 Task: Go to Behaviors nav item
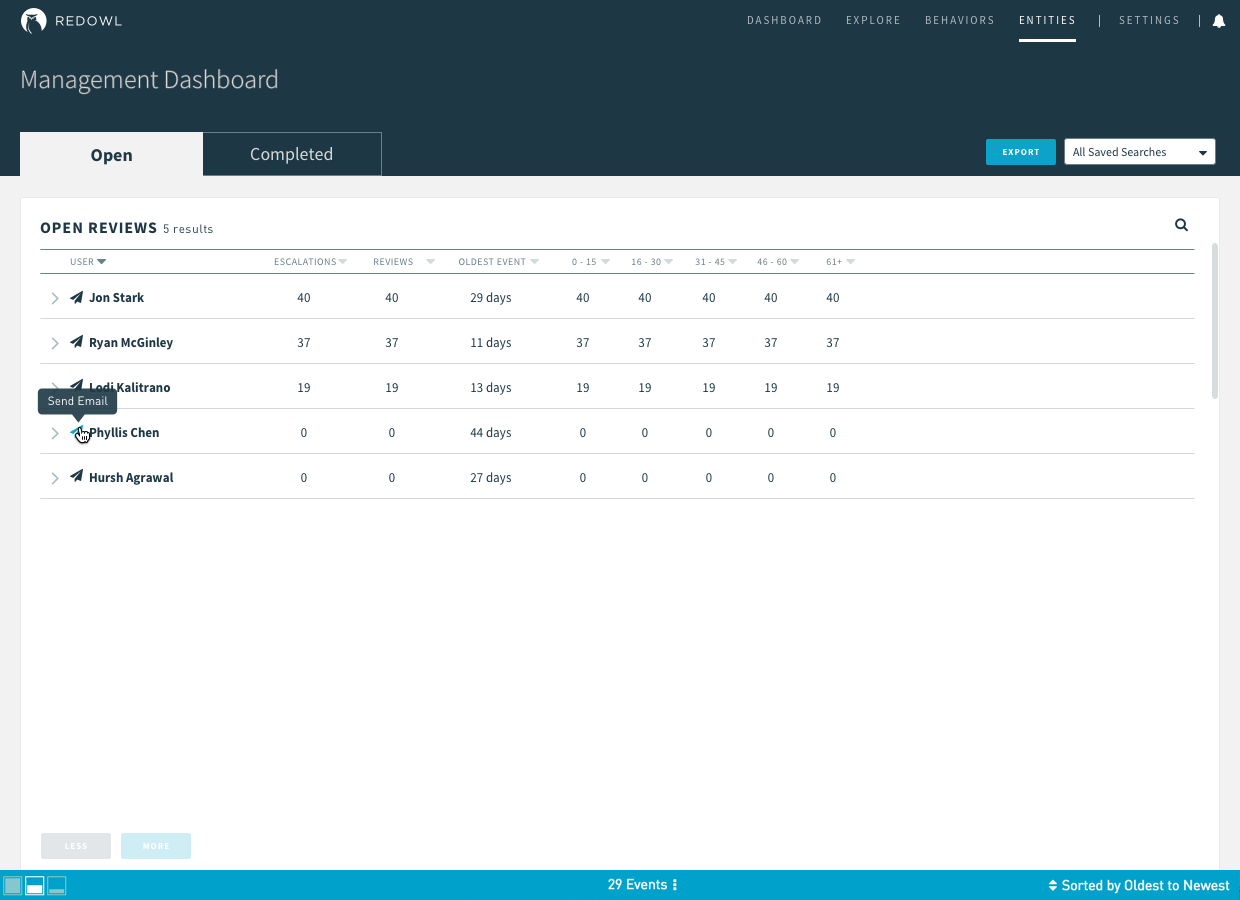[960, 20]
